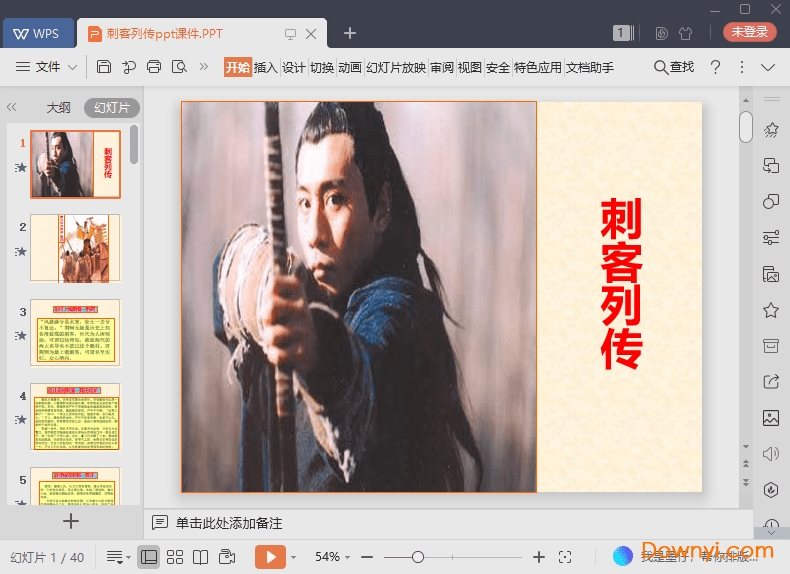Open a new tab with the plus button
Screen dimensions: 790x574
pos(350,33)
